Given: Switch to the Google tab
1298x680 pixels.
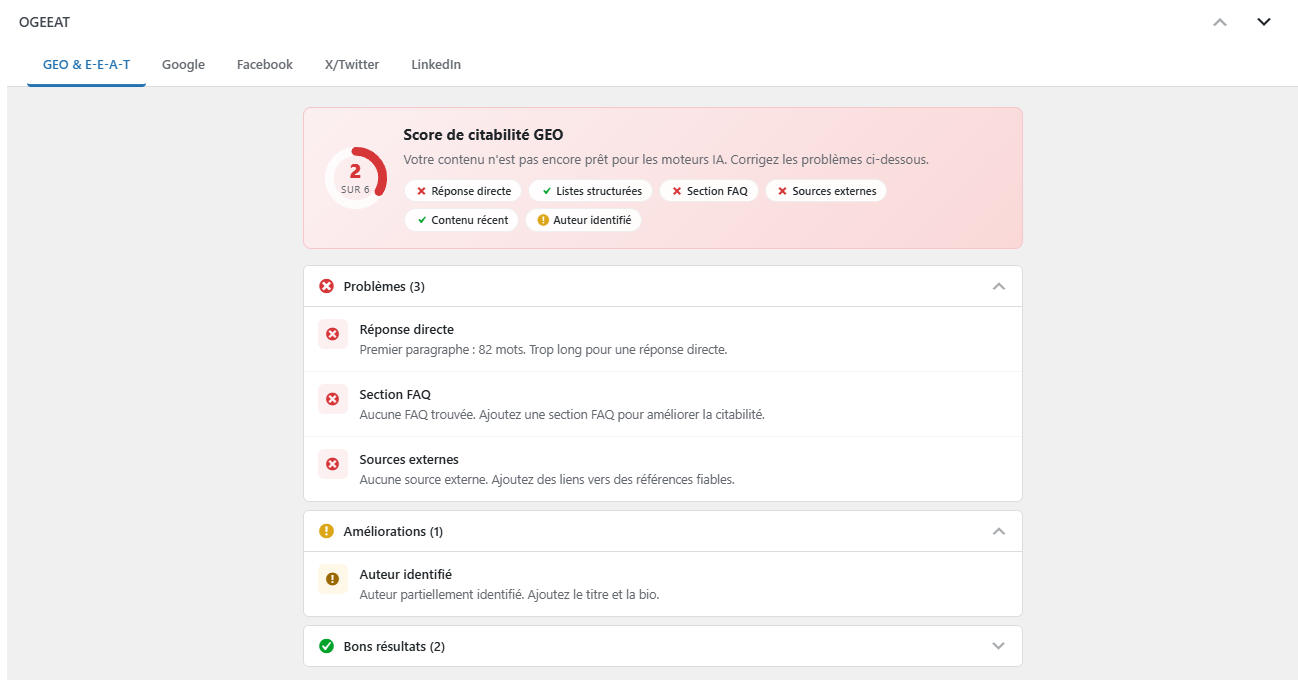Looking at the screenshot, I should (183, 64).
